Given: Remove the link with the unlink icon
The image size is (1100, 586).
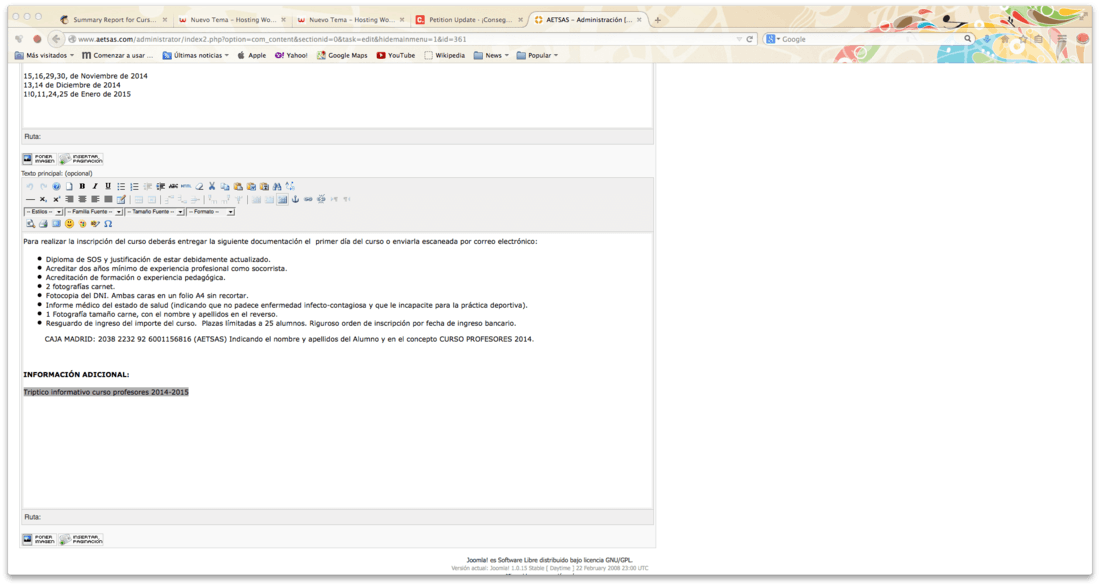Looking at the screenshot, I should (321, 199).
